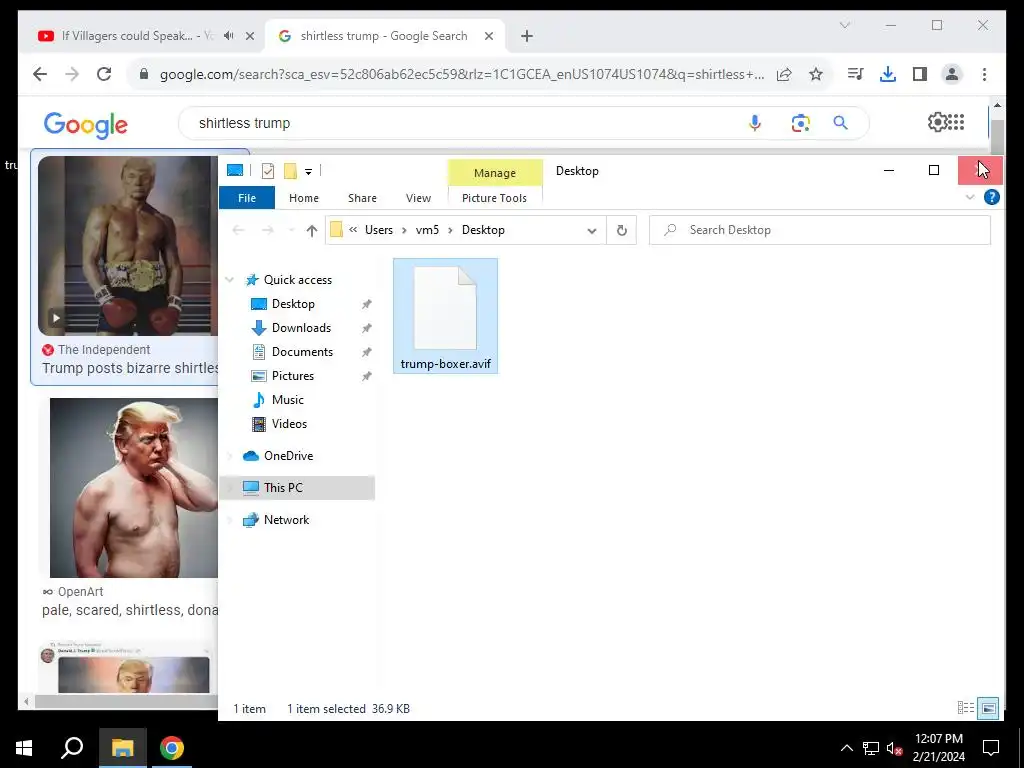Expand the address bar history dropdown

point(592,231)
